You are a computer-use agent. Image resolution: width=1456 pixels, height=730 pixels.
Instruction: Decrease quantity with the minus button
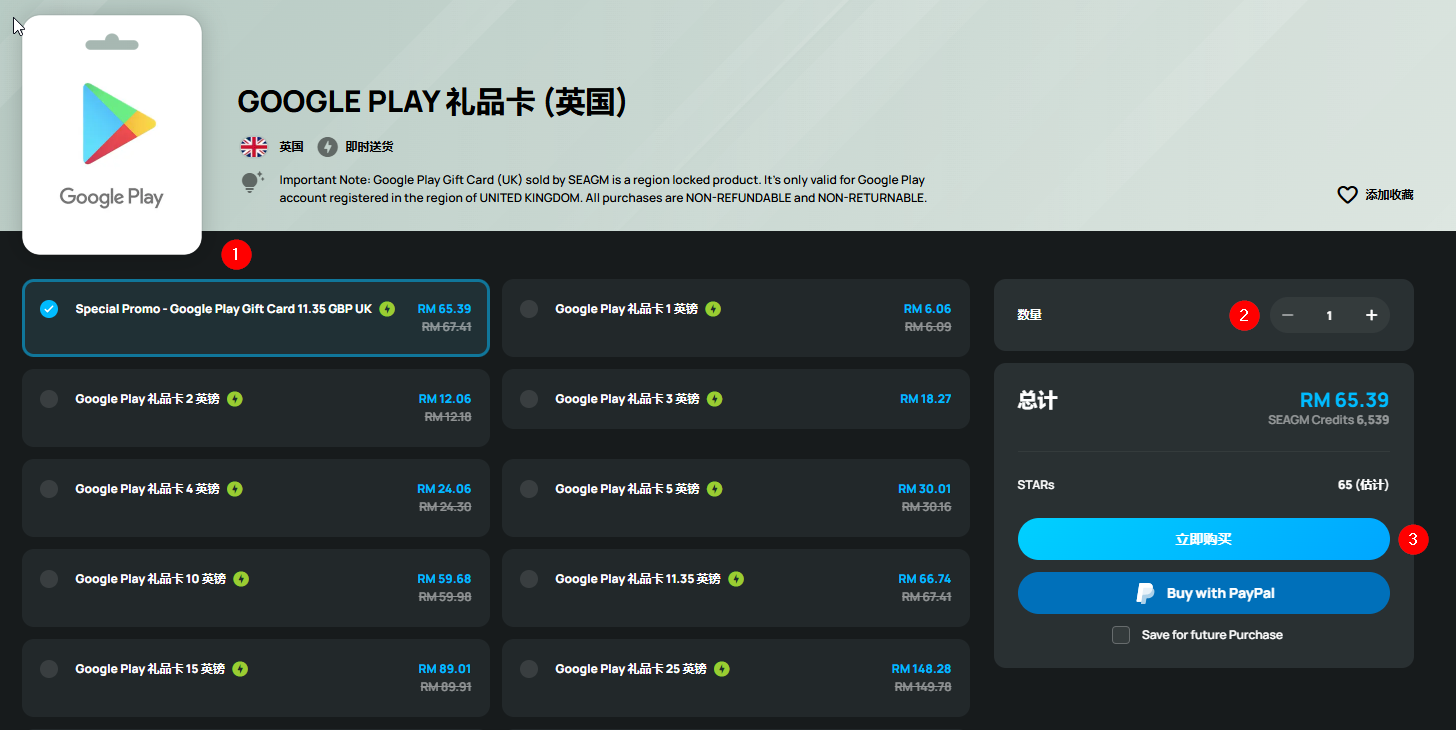click(1288, 315)
